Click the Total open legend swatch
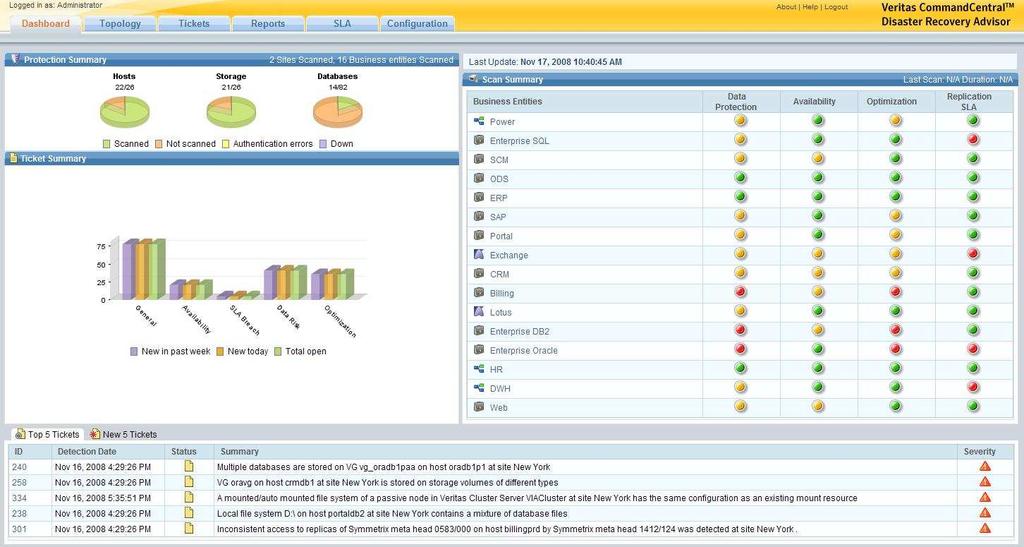Image resolution: width=1024 pixels, height=547 pixels. (278, 351)
